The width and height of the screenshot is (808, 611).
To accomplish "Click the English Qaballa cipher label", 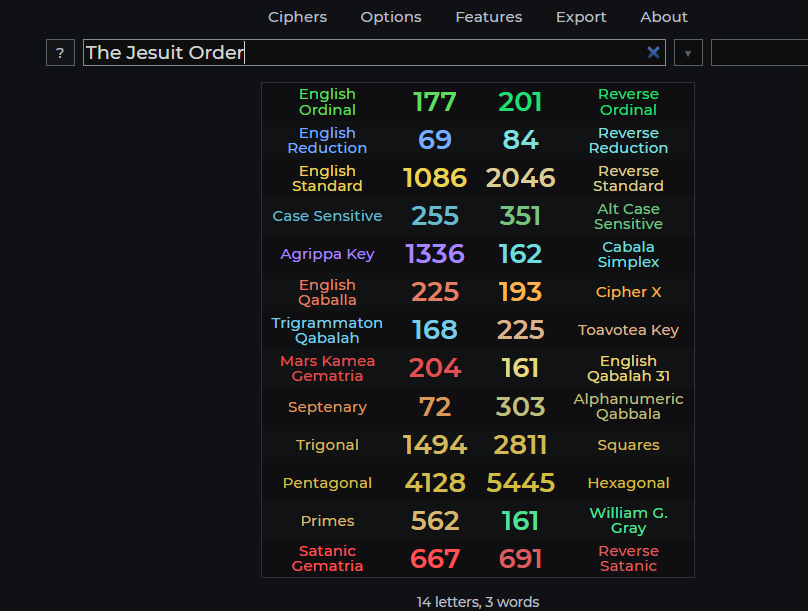I will coord(327,292).
